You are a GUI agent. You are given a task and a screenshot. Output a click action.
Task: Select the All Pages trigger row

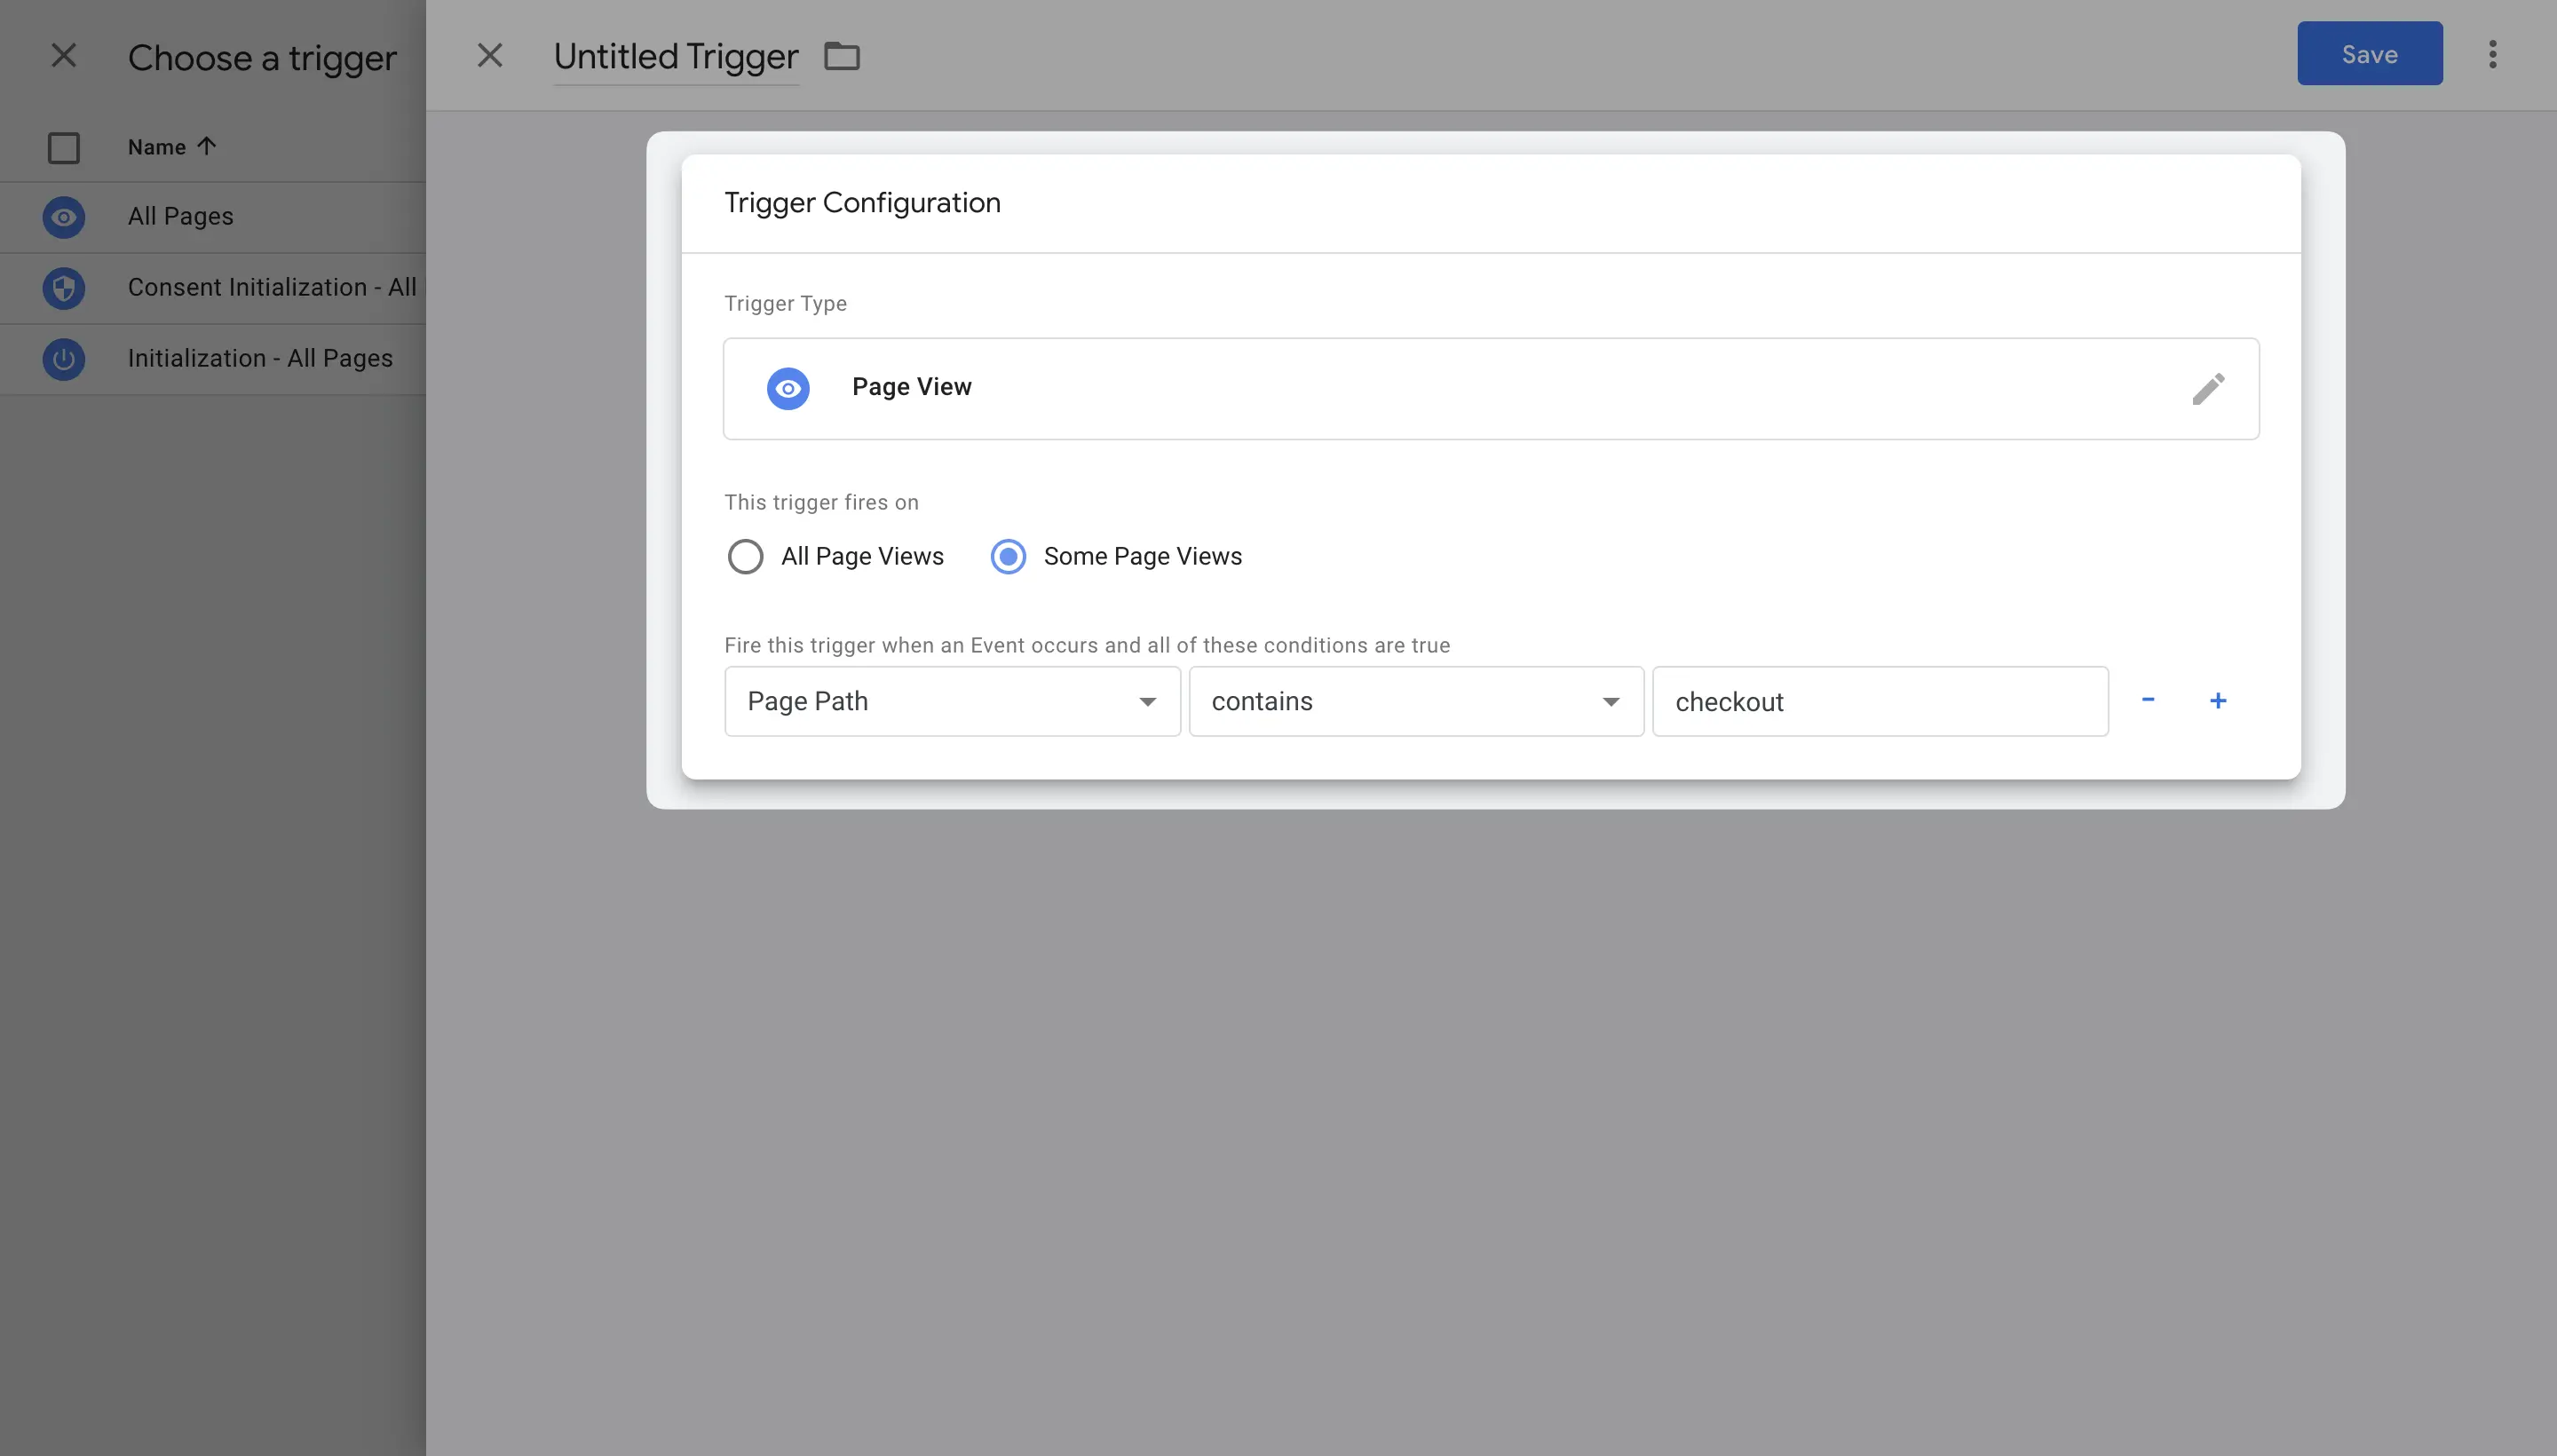pos(213,217)
